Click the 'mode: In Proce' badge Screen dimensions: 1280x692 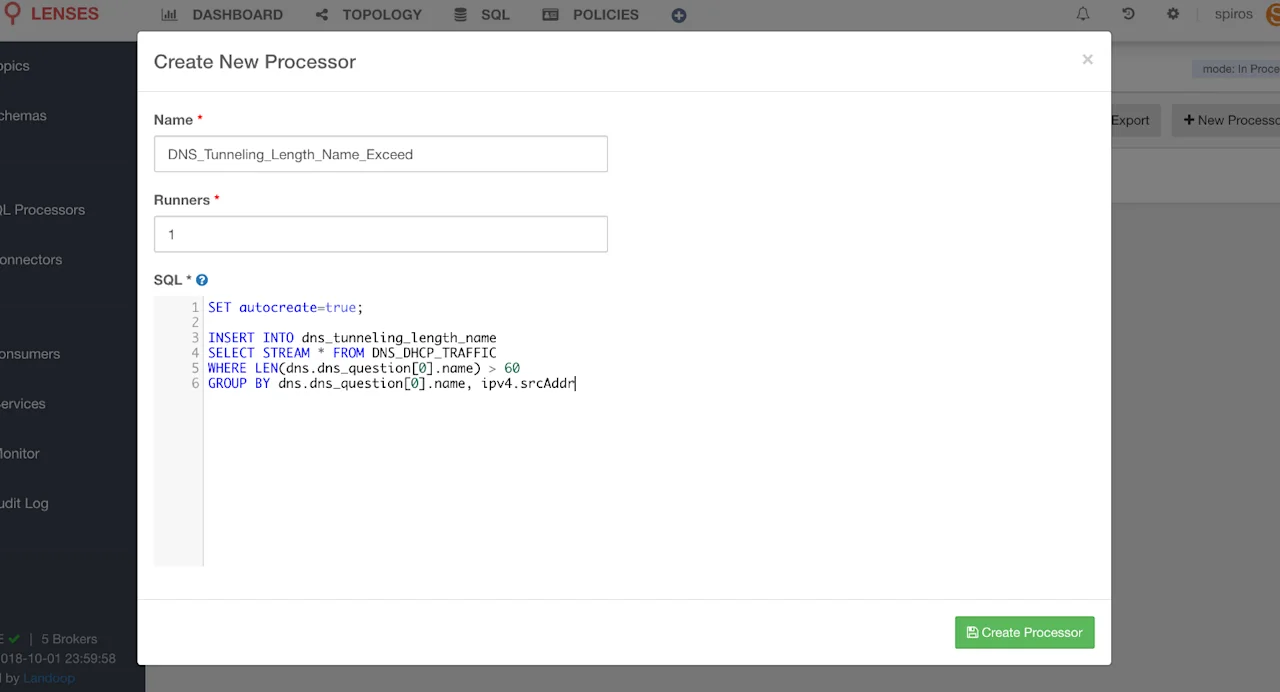point(1235,69)
